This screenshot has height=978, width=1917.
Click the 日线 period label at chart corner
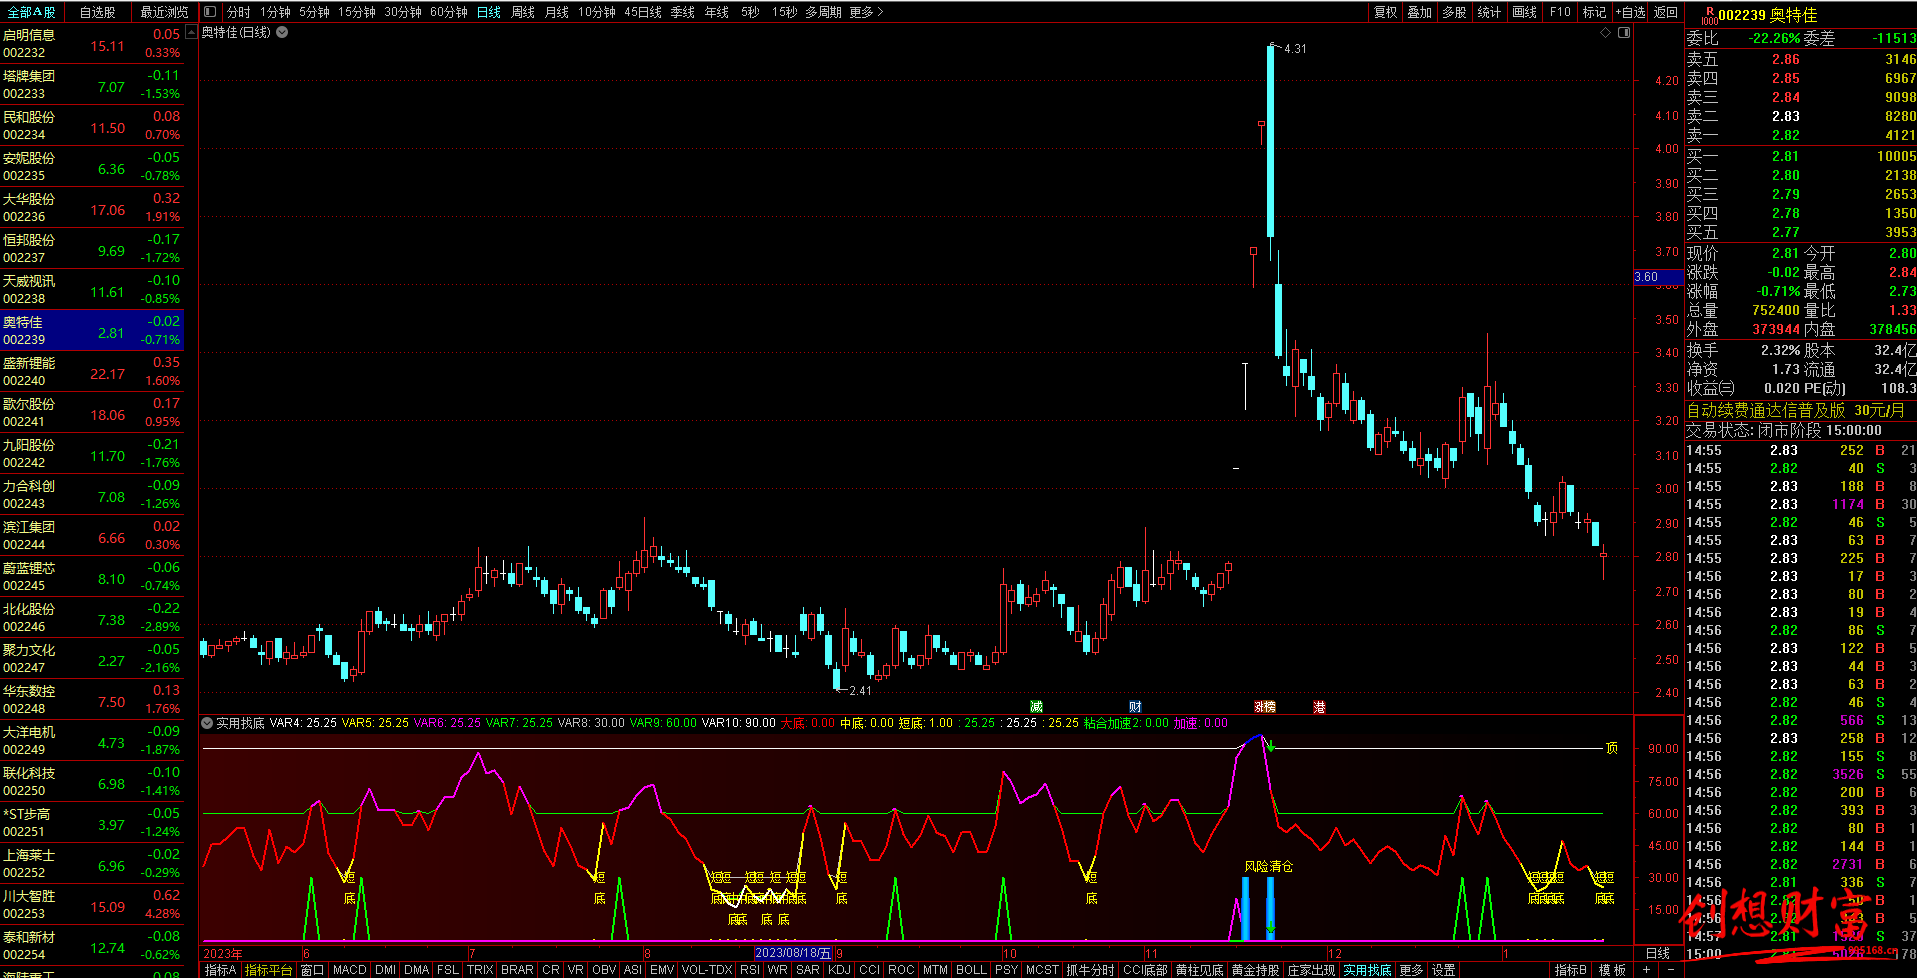tap(1658, 953)
